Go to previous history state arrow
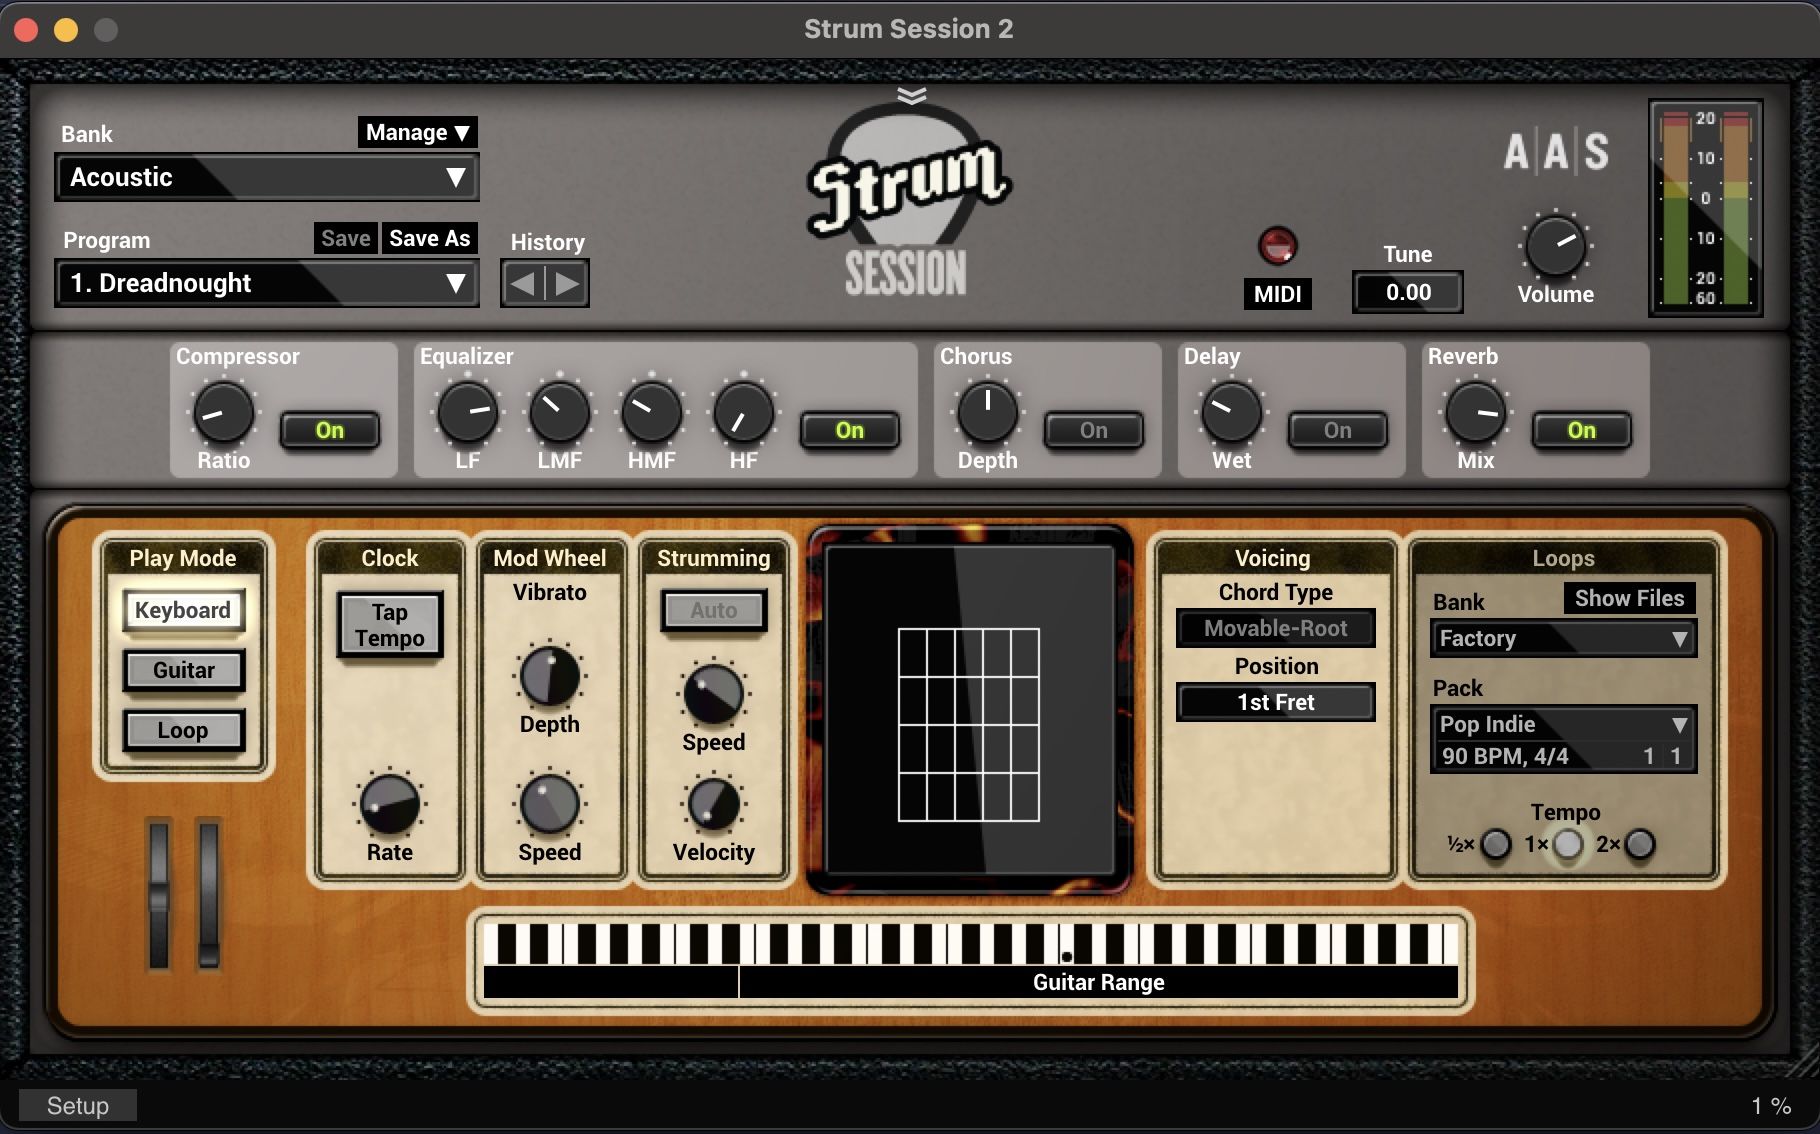Screen dimensions: 1820x1134 pos(522,284)
